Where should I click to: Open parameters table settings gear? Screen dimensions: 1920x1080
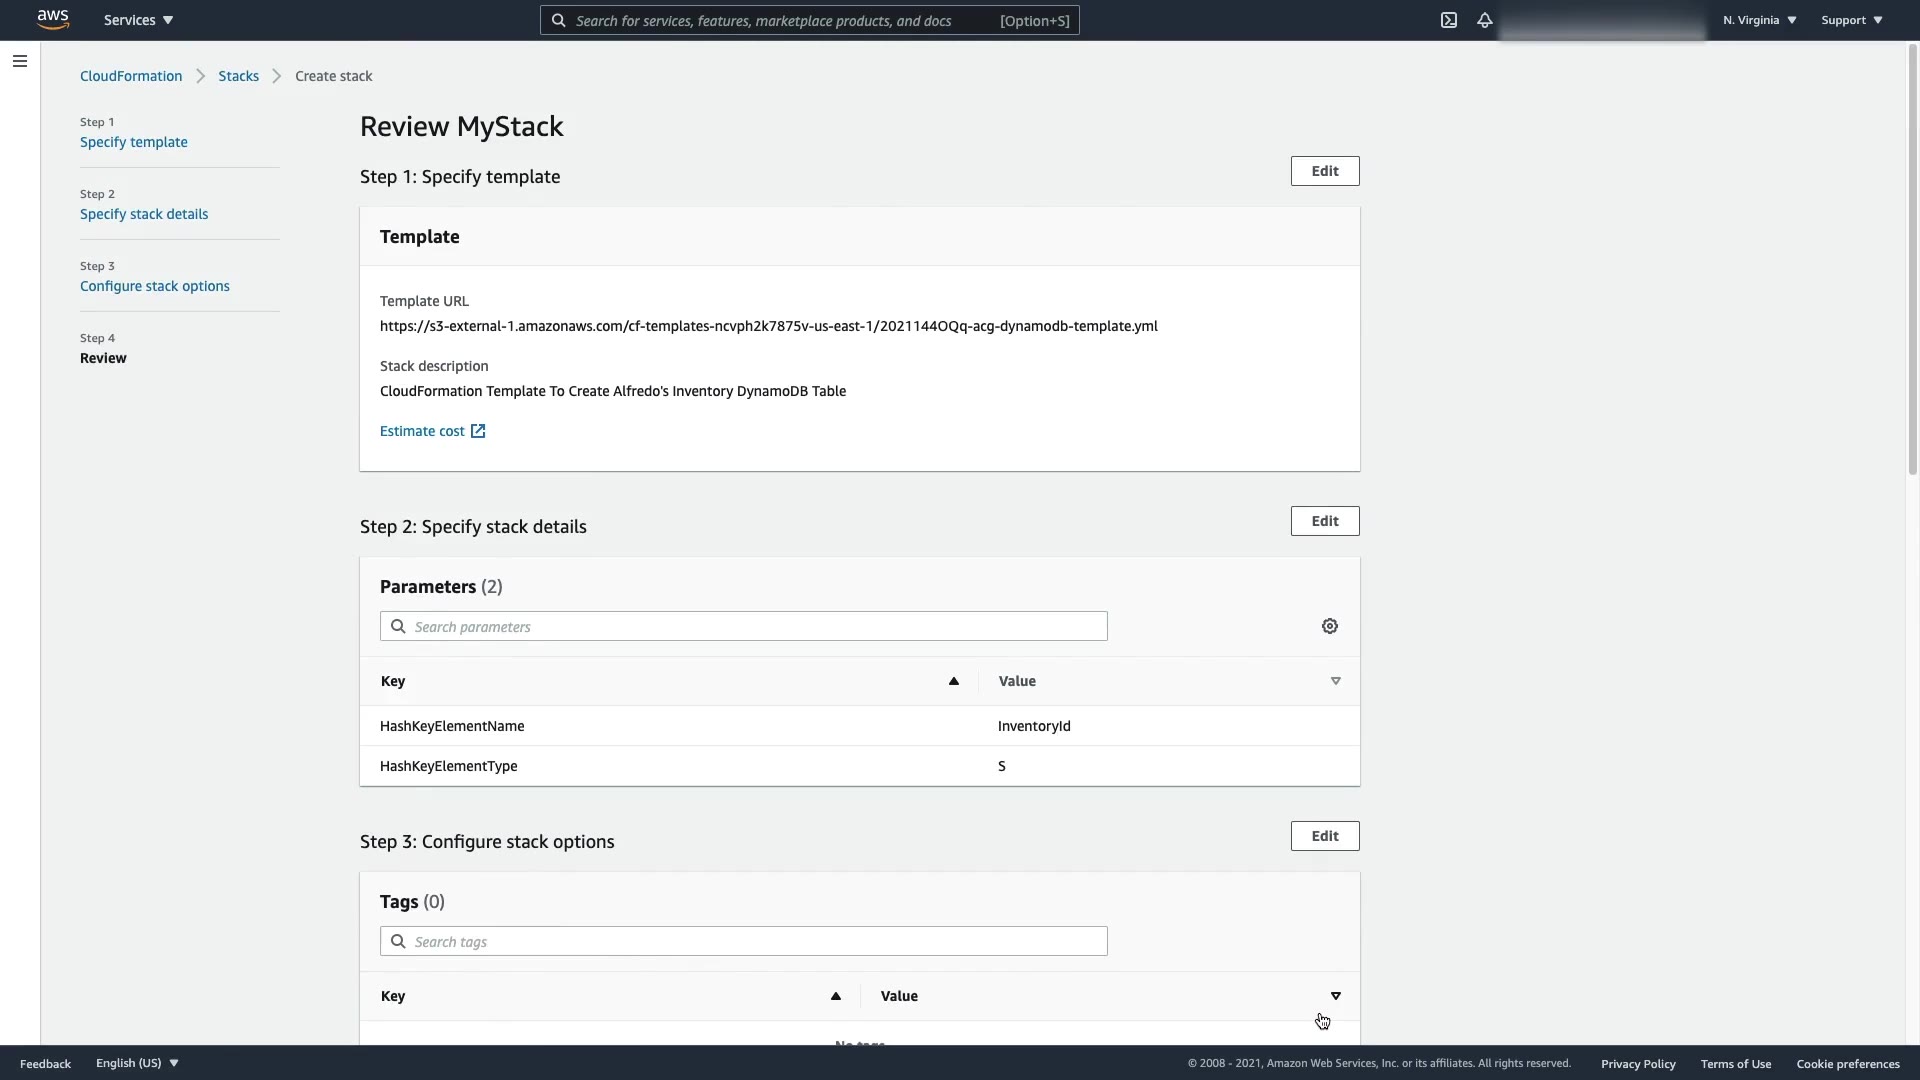(x=1329, y=626)
